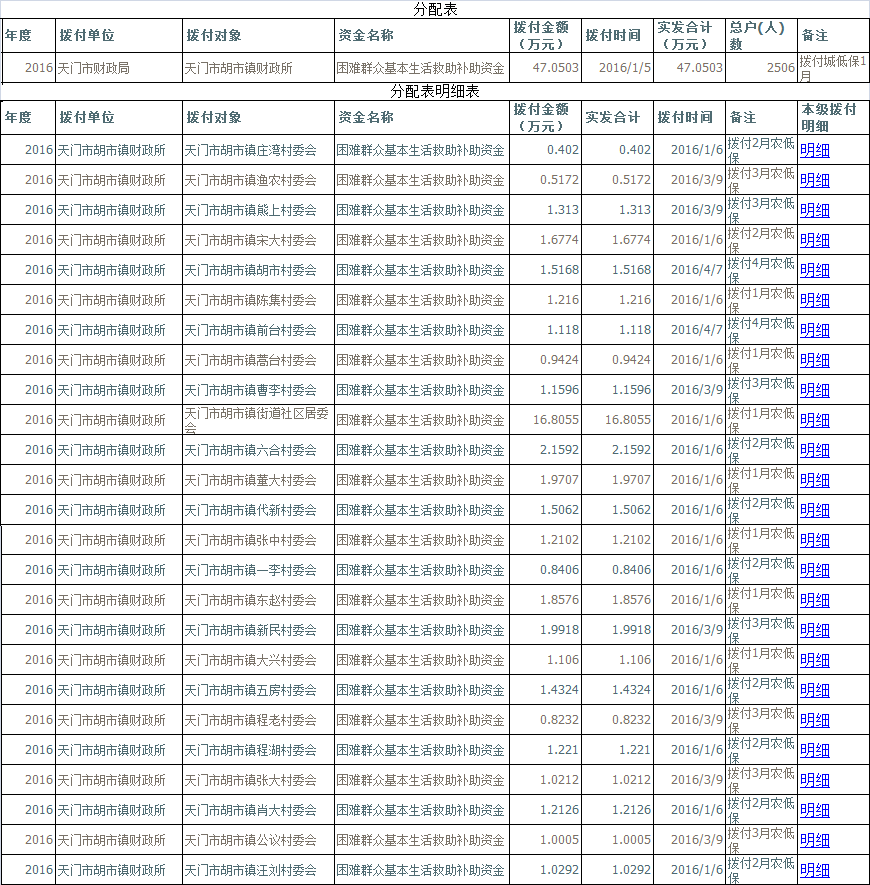Select the 天门市财政局 cell
The height and width of the screenshot is (885, 870).
coord(119,68)
